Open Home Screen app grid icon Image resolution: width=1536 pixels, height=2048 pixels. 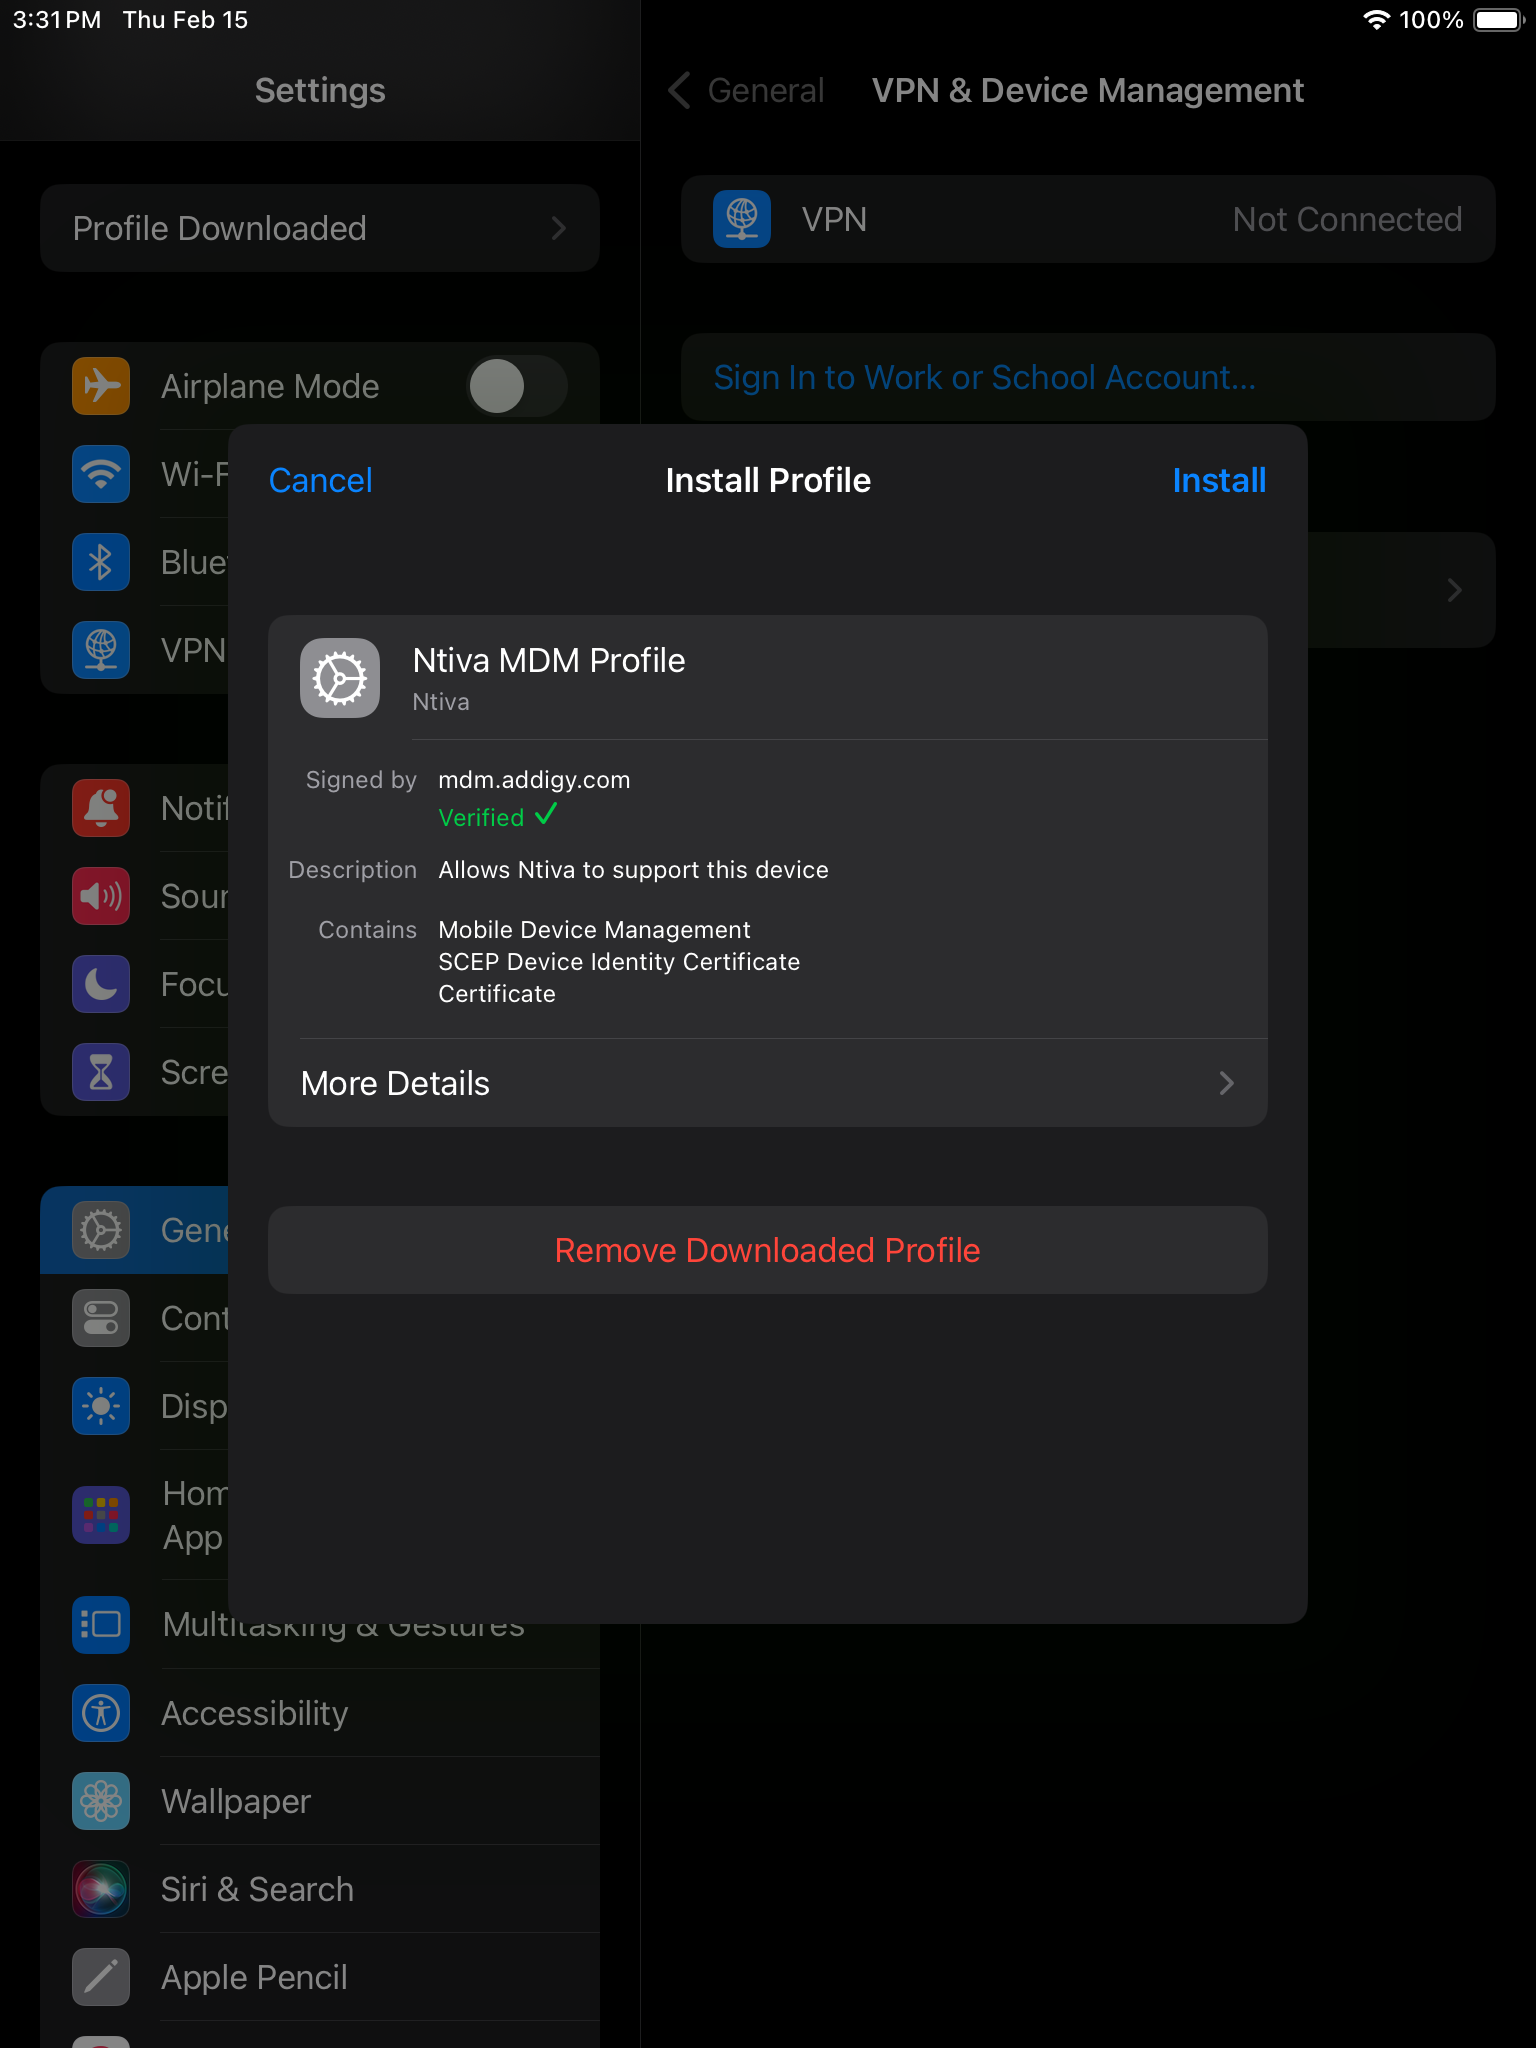[101, 1515]
